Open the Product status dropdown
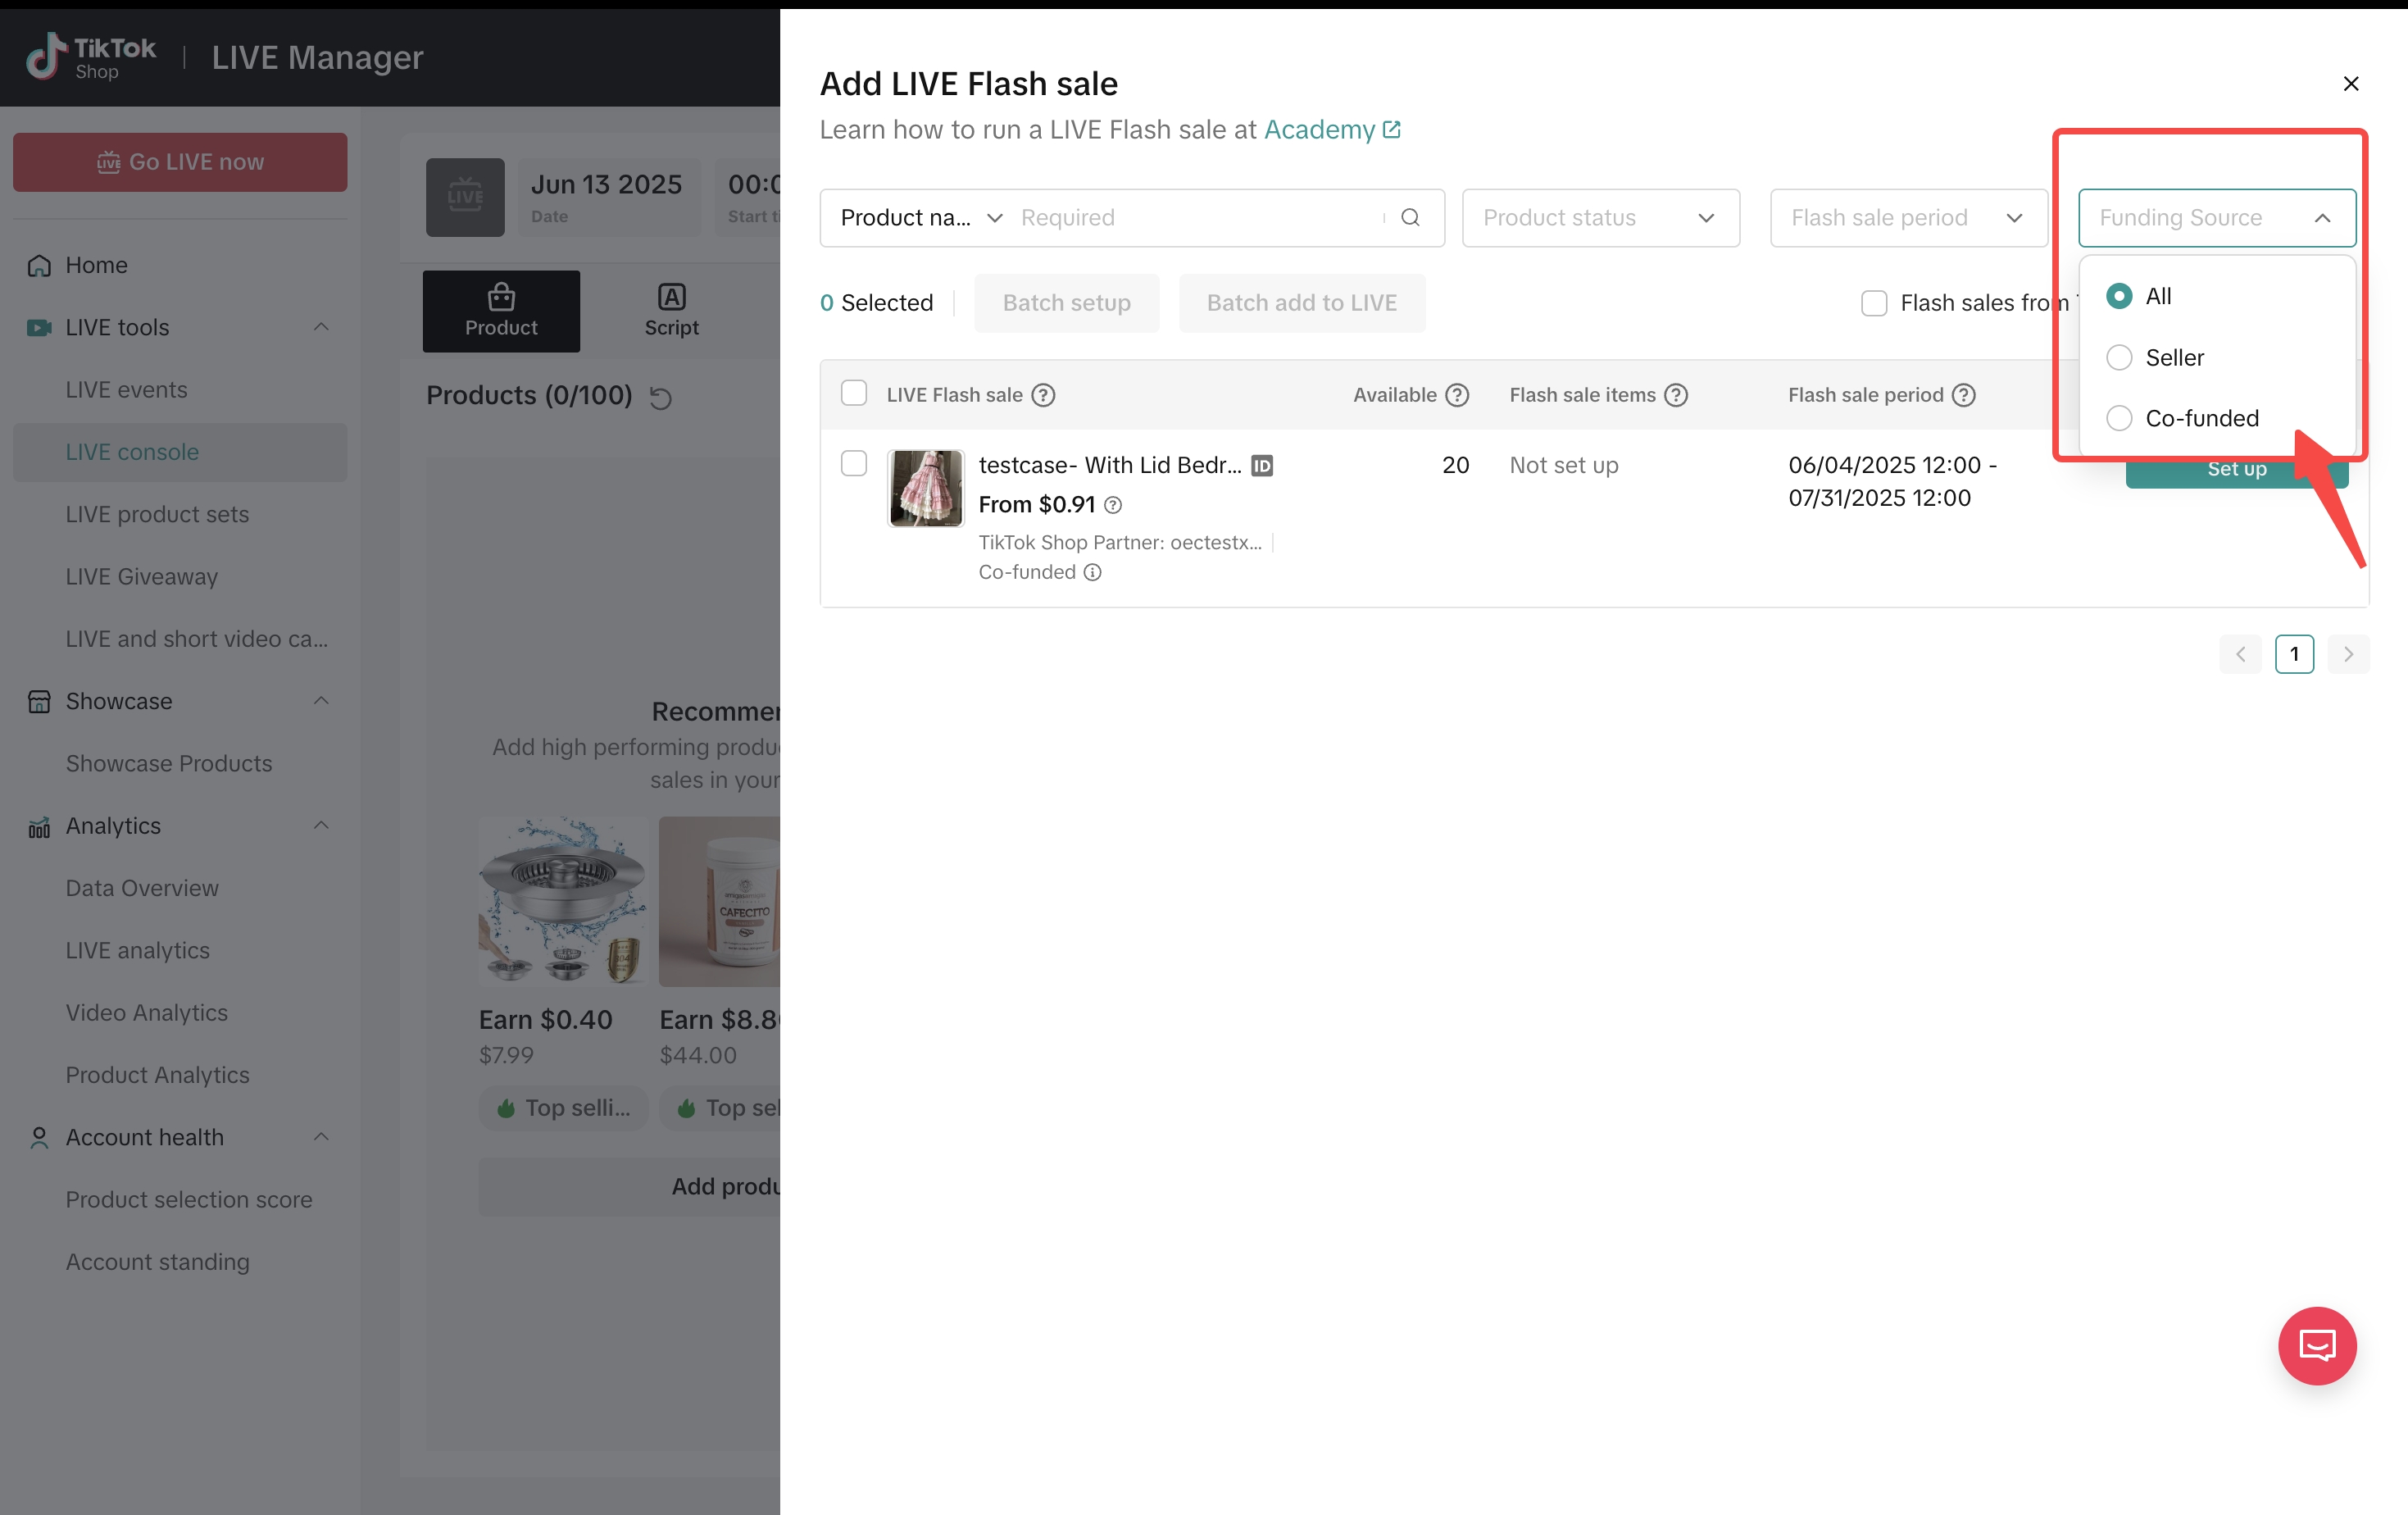Viewport: 2408px width, 1515px height. point(1600,217)
